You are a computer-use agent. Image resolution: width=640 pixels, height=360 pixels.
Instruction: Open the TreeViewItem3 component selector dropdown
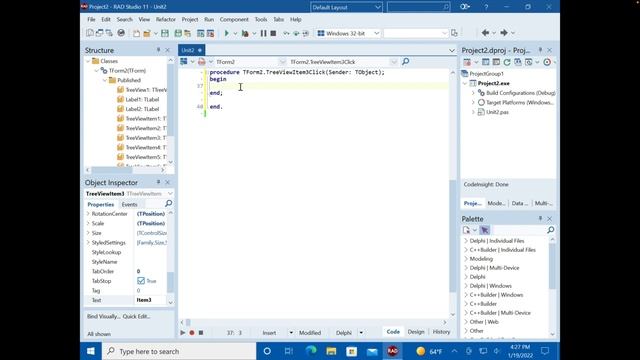(x=170, y=193)
